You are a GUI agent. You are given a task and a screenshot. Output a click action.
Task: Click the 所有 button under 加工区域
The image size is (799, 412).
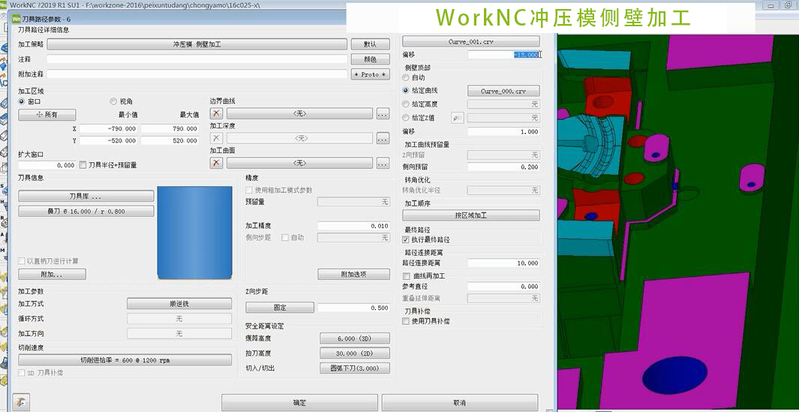(x=47, y=115)
